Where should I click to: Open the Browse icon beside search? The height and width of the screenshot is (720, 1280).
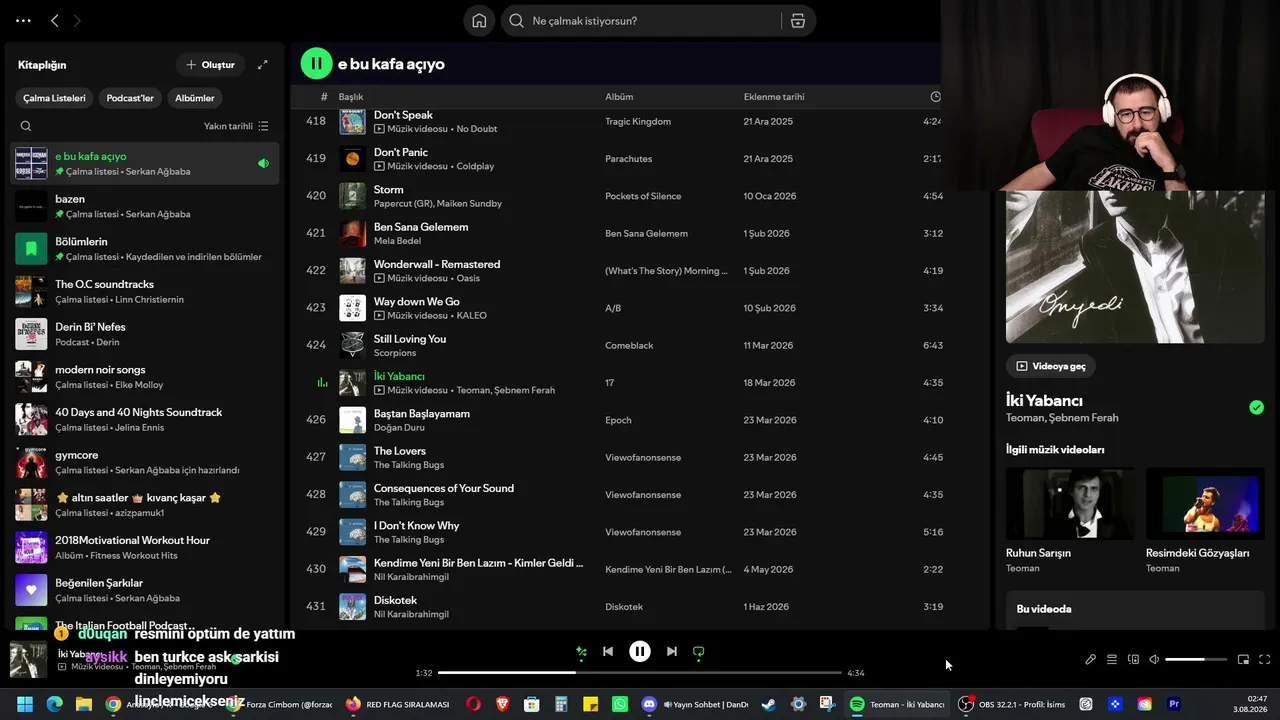798,21
